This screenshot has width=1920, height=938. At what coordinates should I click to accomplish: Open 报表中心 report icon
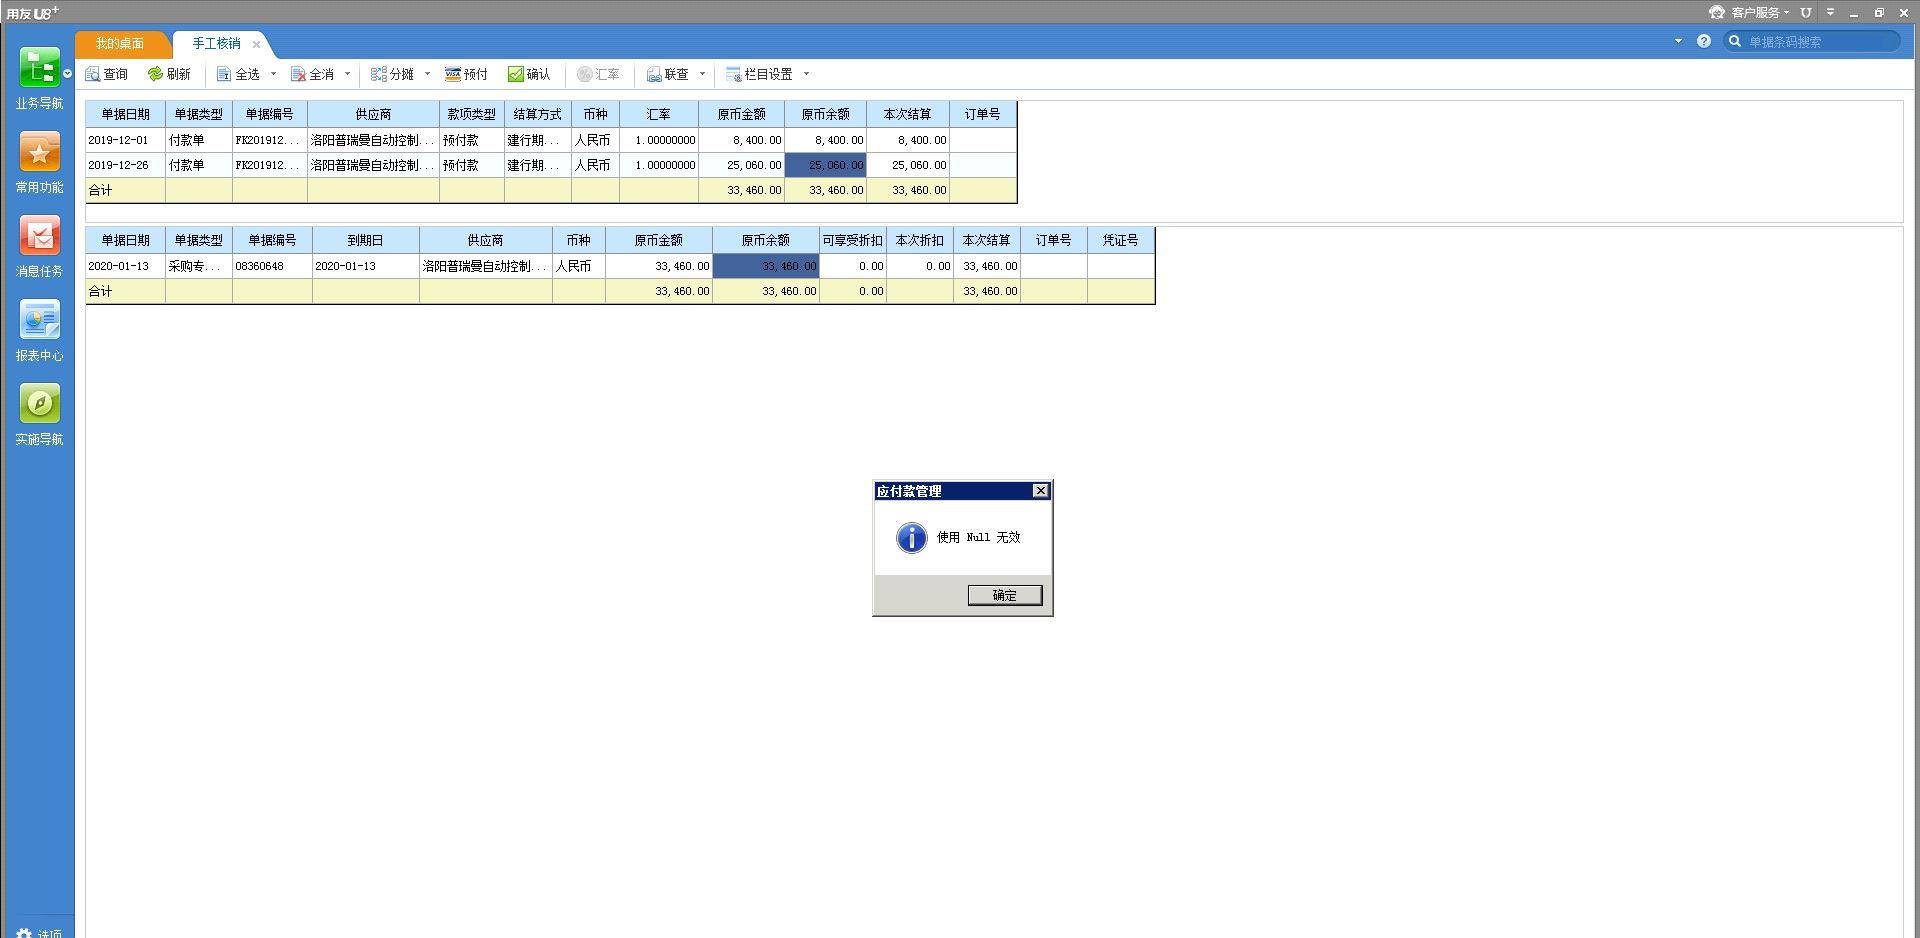(39, 320)
